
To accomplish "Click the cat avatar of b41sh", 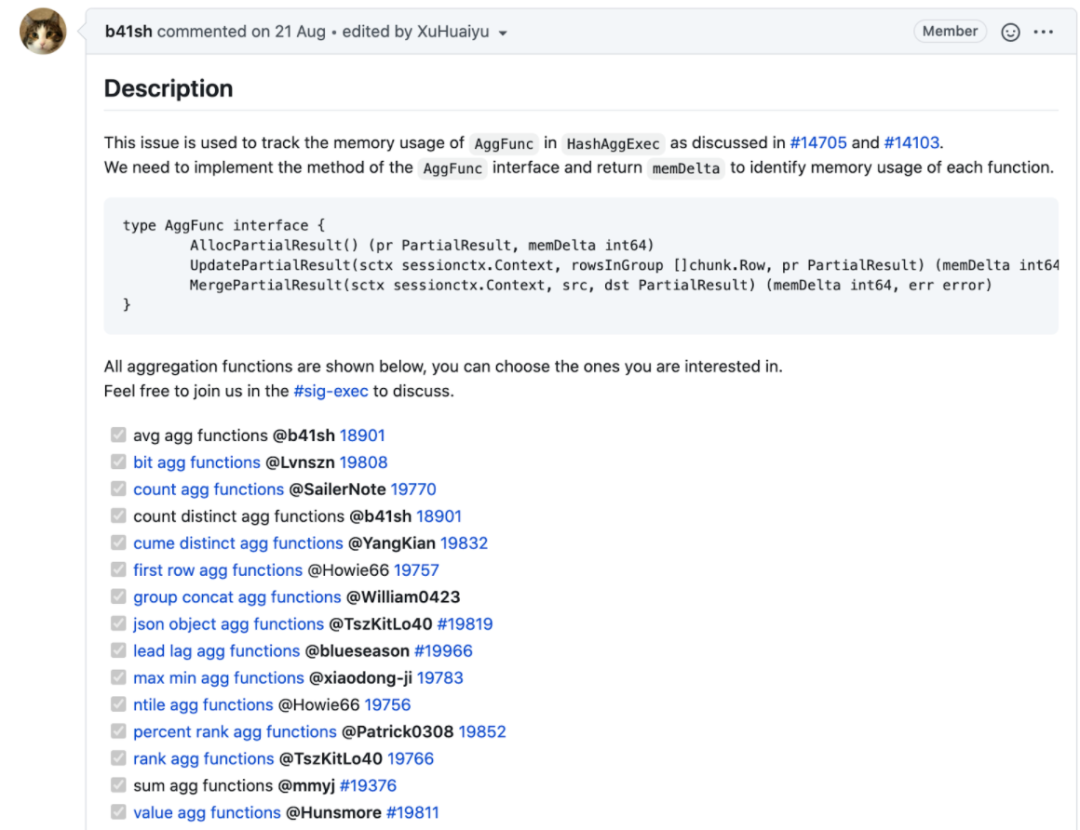I will point(43,32).
